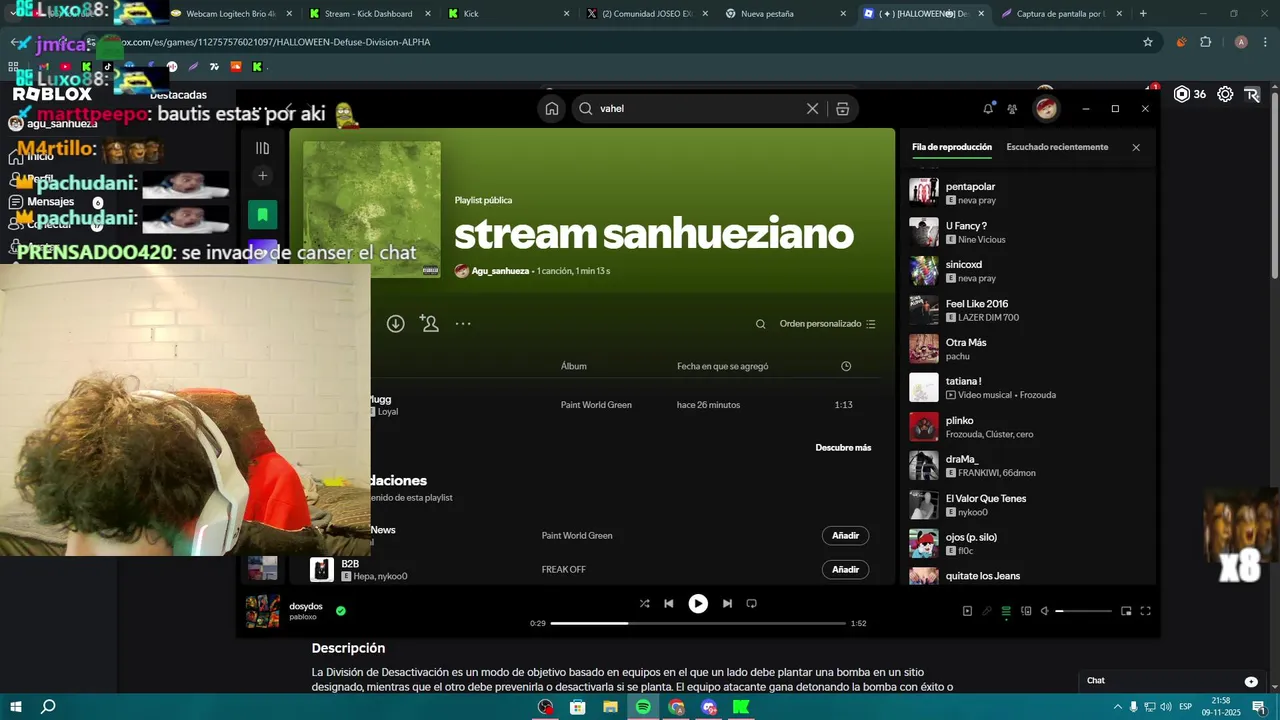Open Spotify from the Windows taskbar

coord(643,707)
